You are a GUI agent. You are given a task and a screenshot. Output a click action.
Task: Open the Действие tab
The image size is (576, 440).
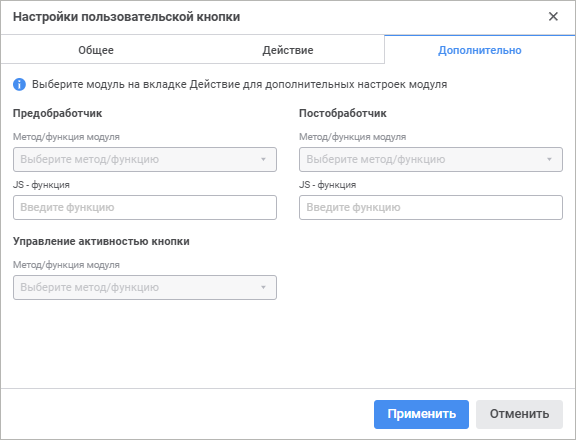pyautogui.click(x=288, y=50)
